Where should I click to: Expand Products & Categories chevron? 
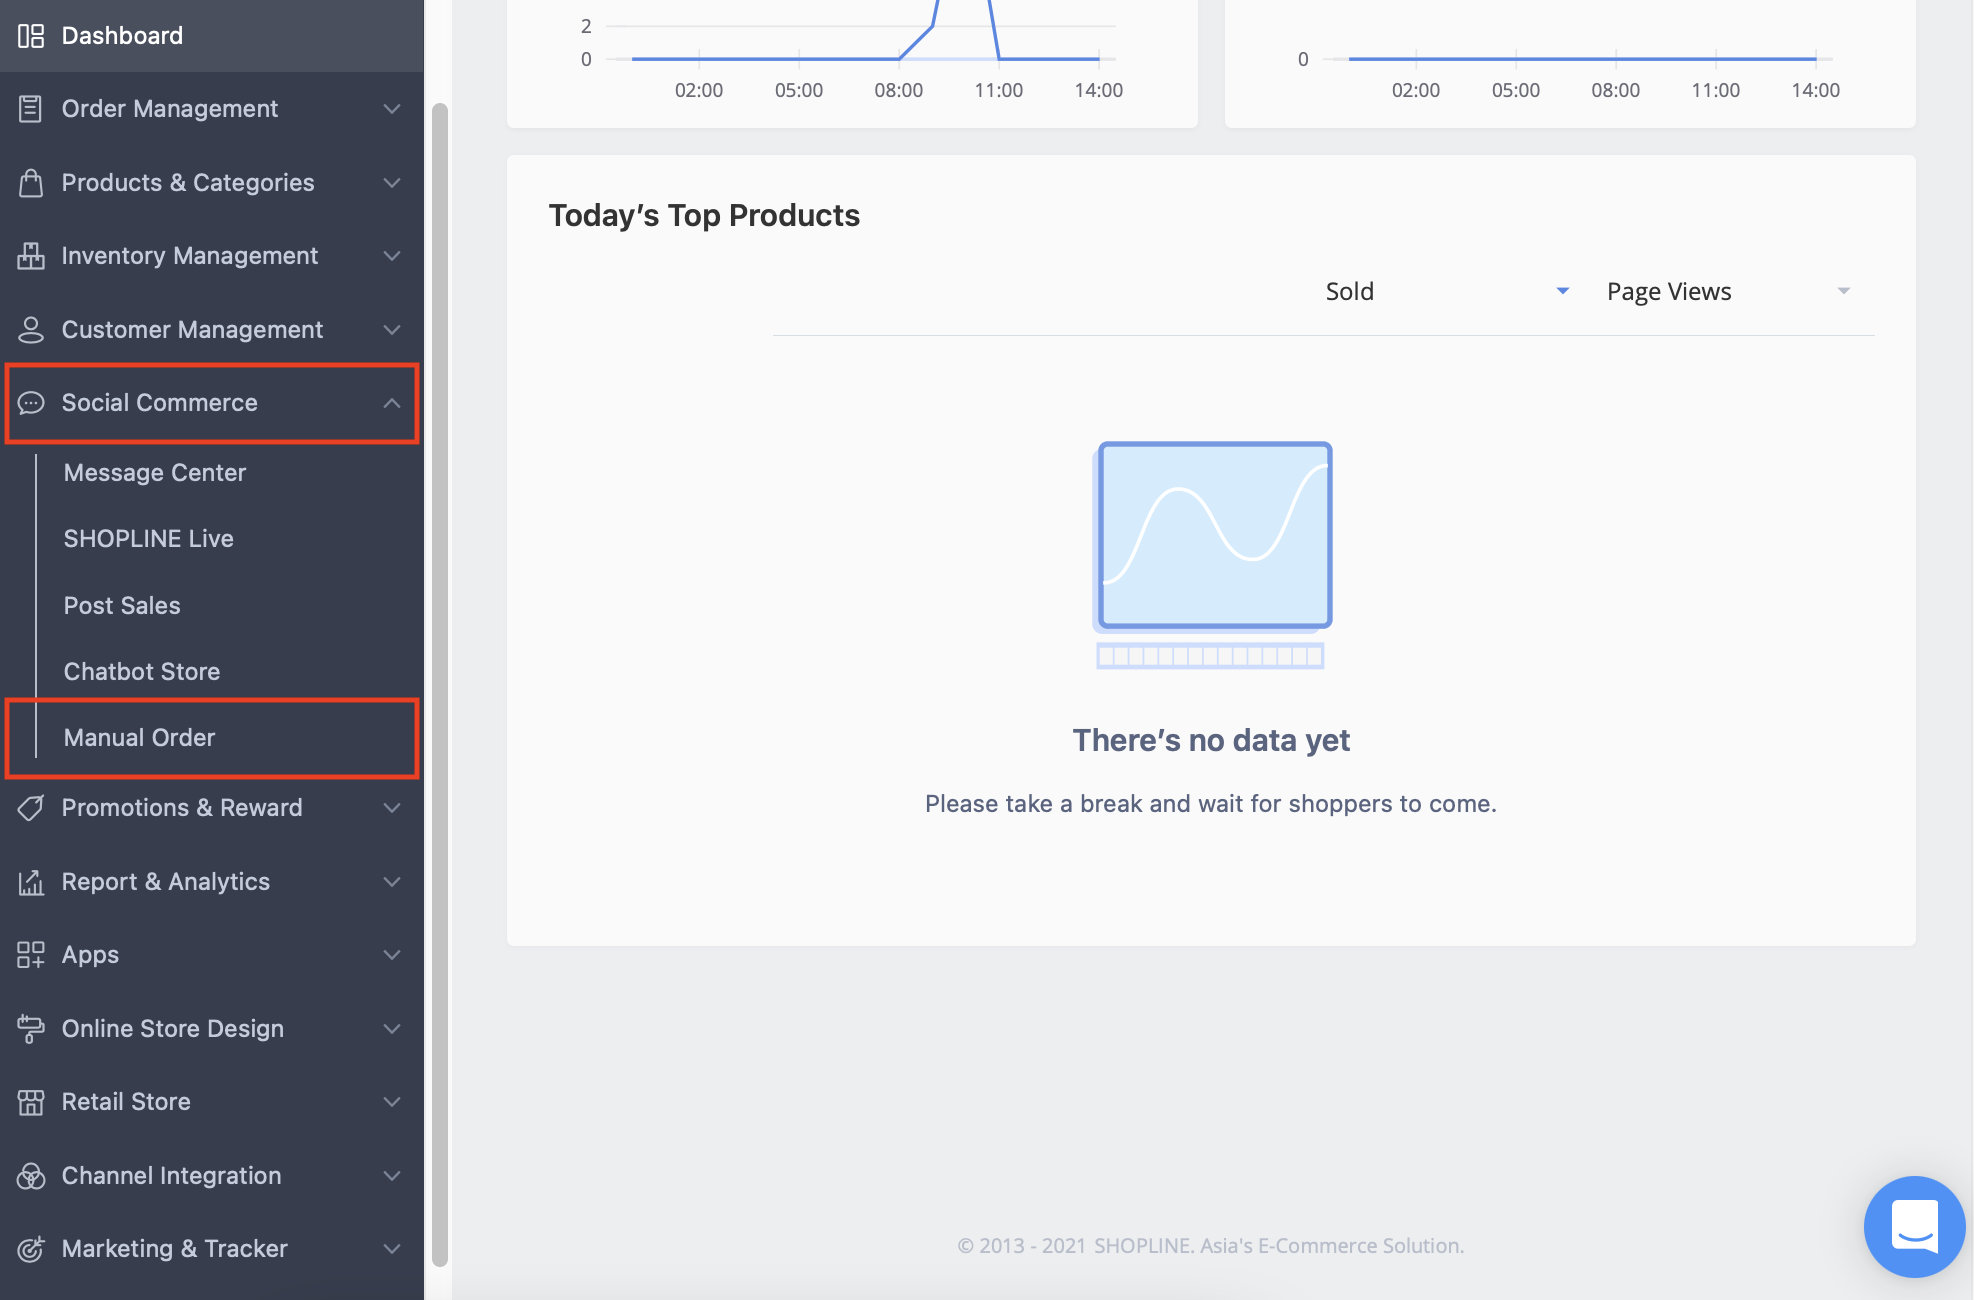pos(392,183)
